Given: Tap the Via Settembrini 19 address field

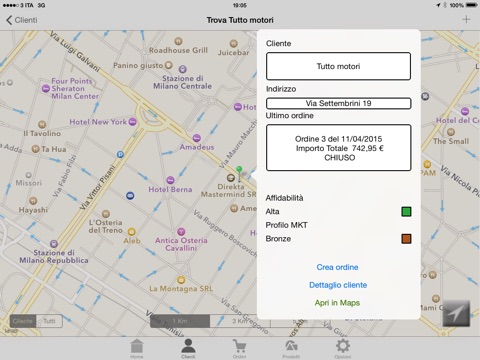Looking at the screenshot, I should 338,103.
